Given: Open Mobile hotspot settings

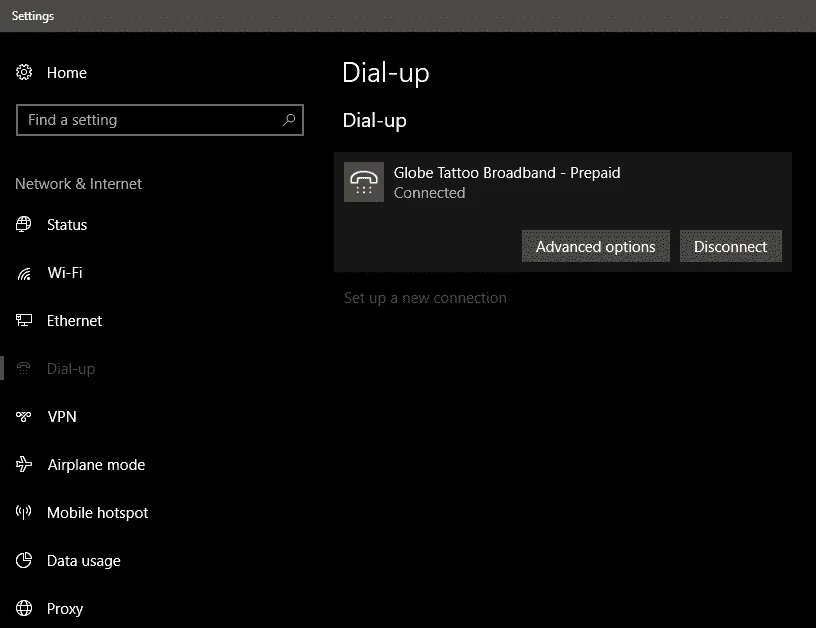Looking at the screenshot, I should click(x=98, y=513).
